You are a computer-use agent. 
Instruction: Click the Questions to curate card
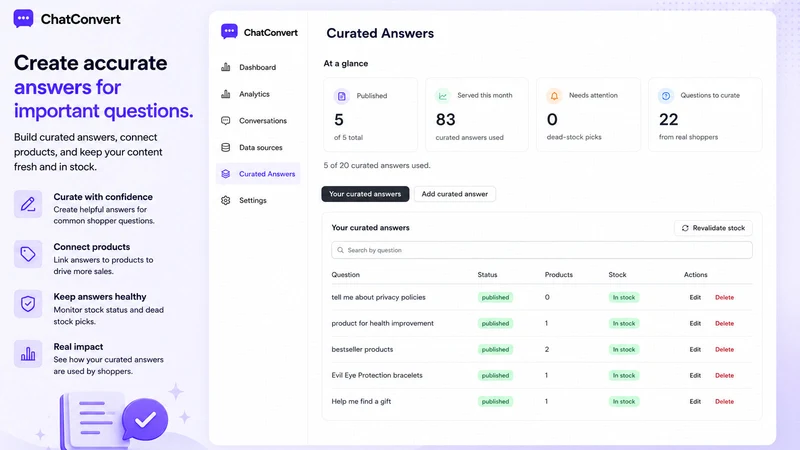[705, 115]
